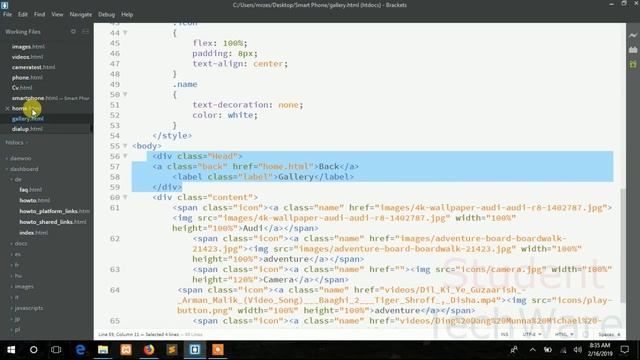Open the File menu

pos(7,14)
